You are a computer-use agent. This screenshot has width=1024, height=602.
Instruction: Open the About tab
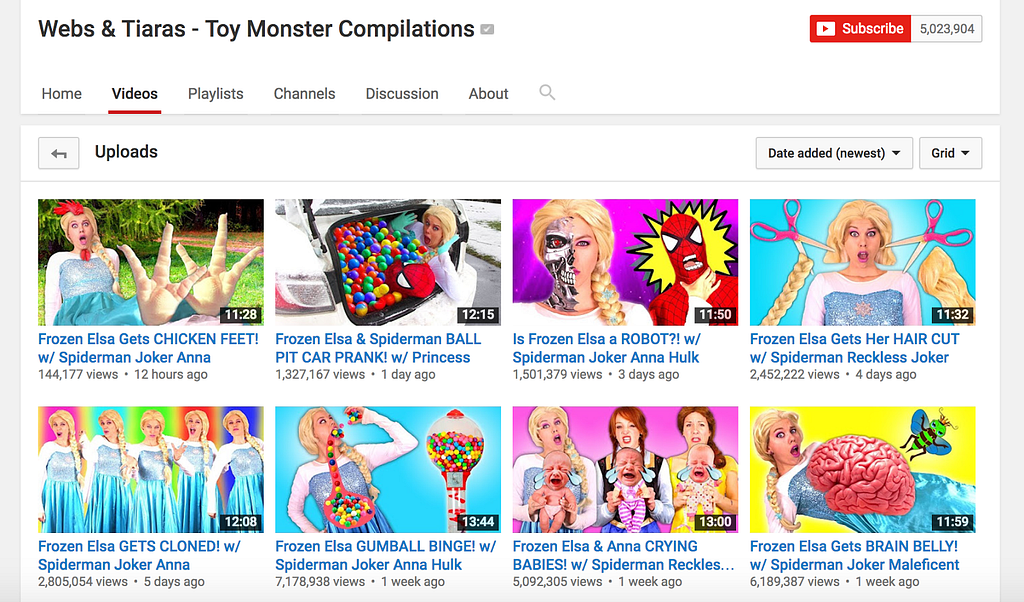click(x=488, y=94)
